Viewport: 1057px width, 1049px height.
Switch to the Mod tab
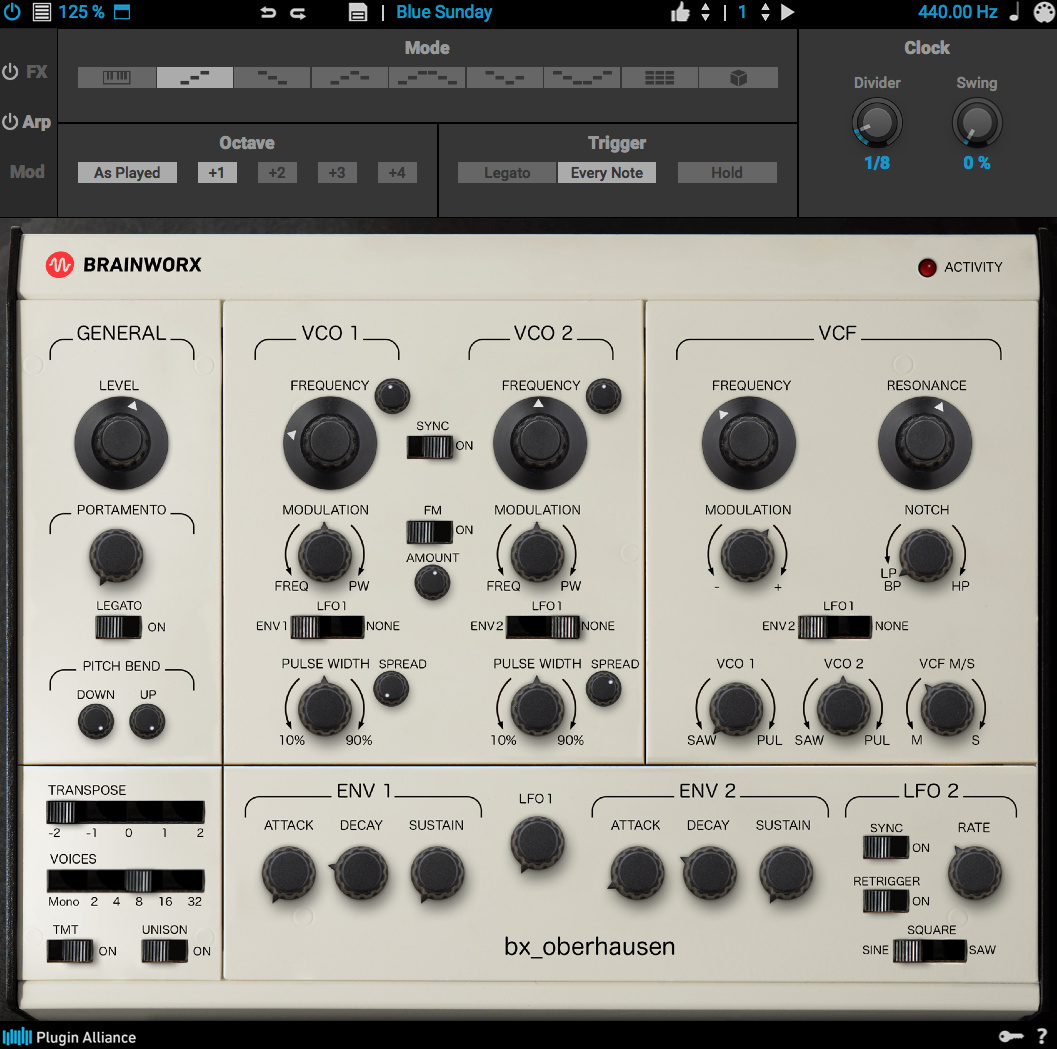[x=28, y=171]
